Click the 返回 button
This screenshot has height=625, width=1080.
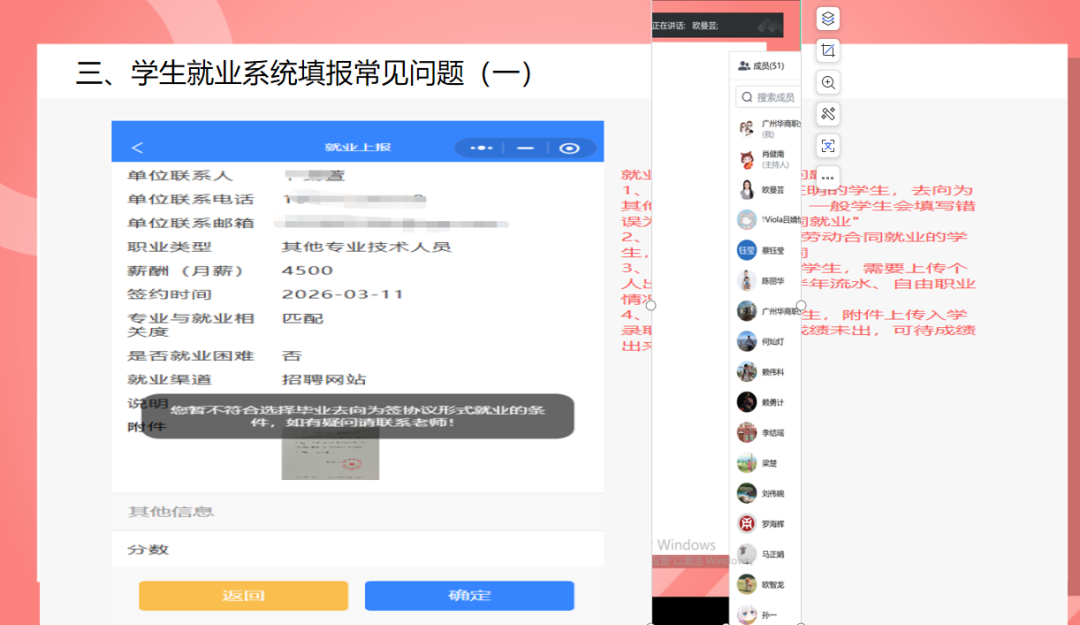[x=243, y=595]
